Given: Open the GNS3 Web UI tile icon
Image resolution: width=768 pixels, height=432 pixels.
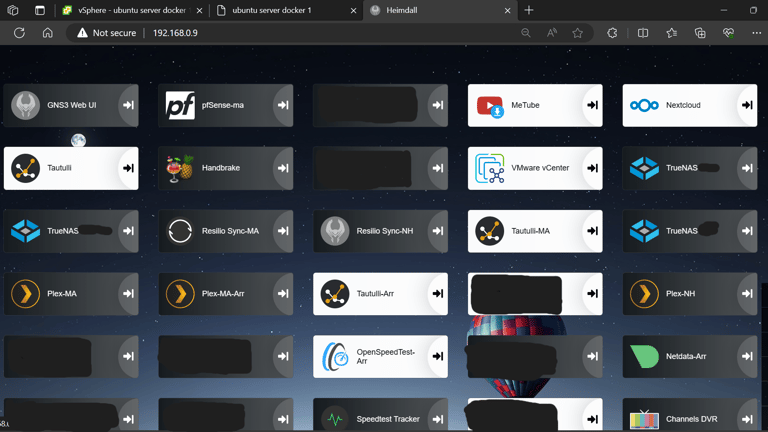Looking at the screenshot, I should point(25,105).
